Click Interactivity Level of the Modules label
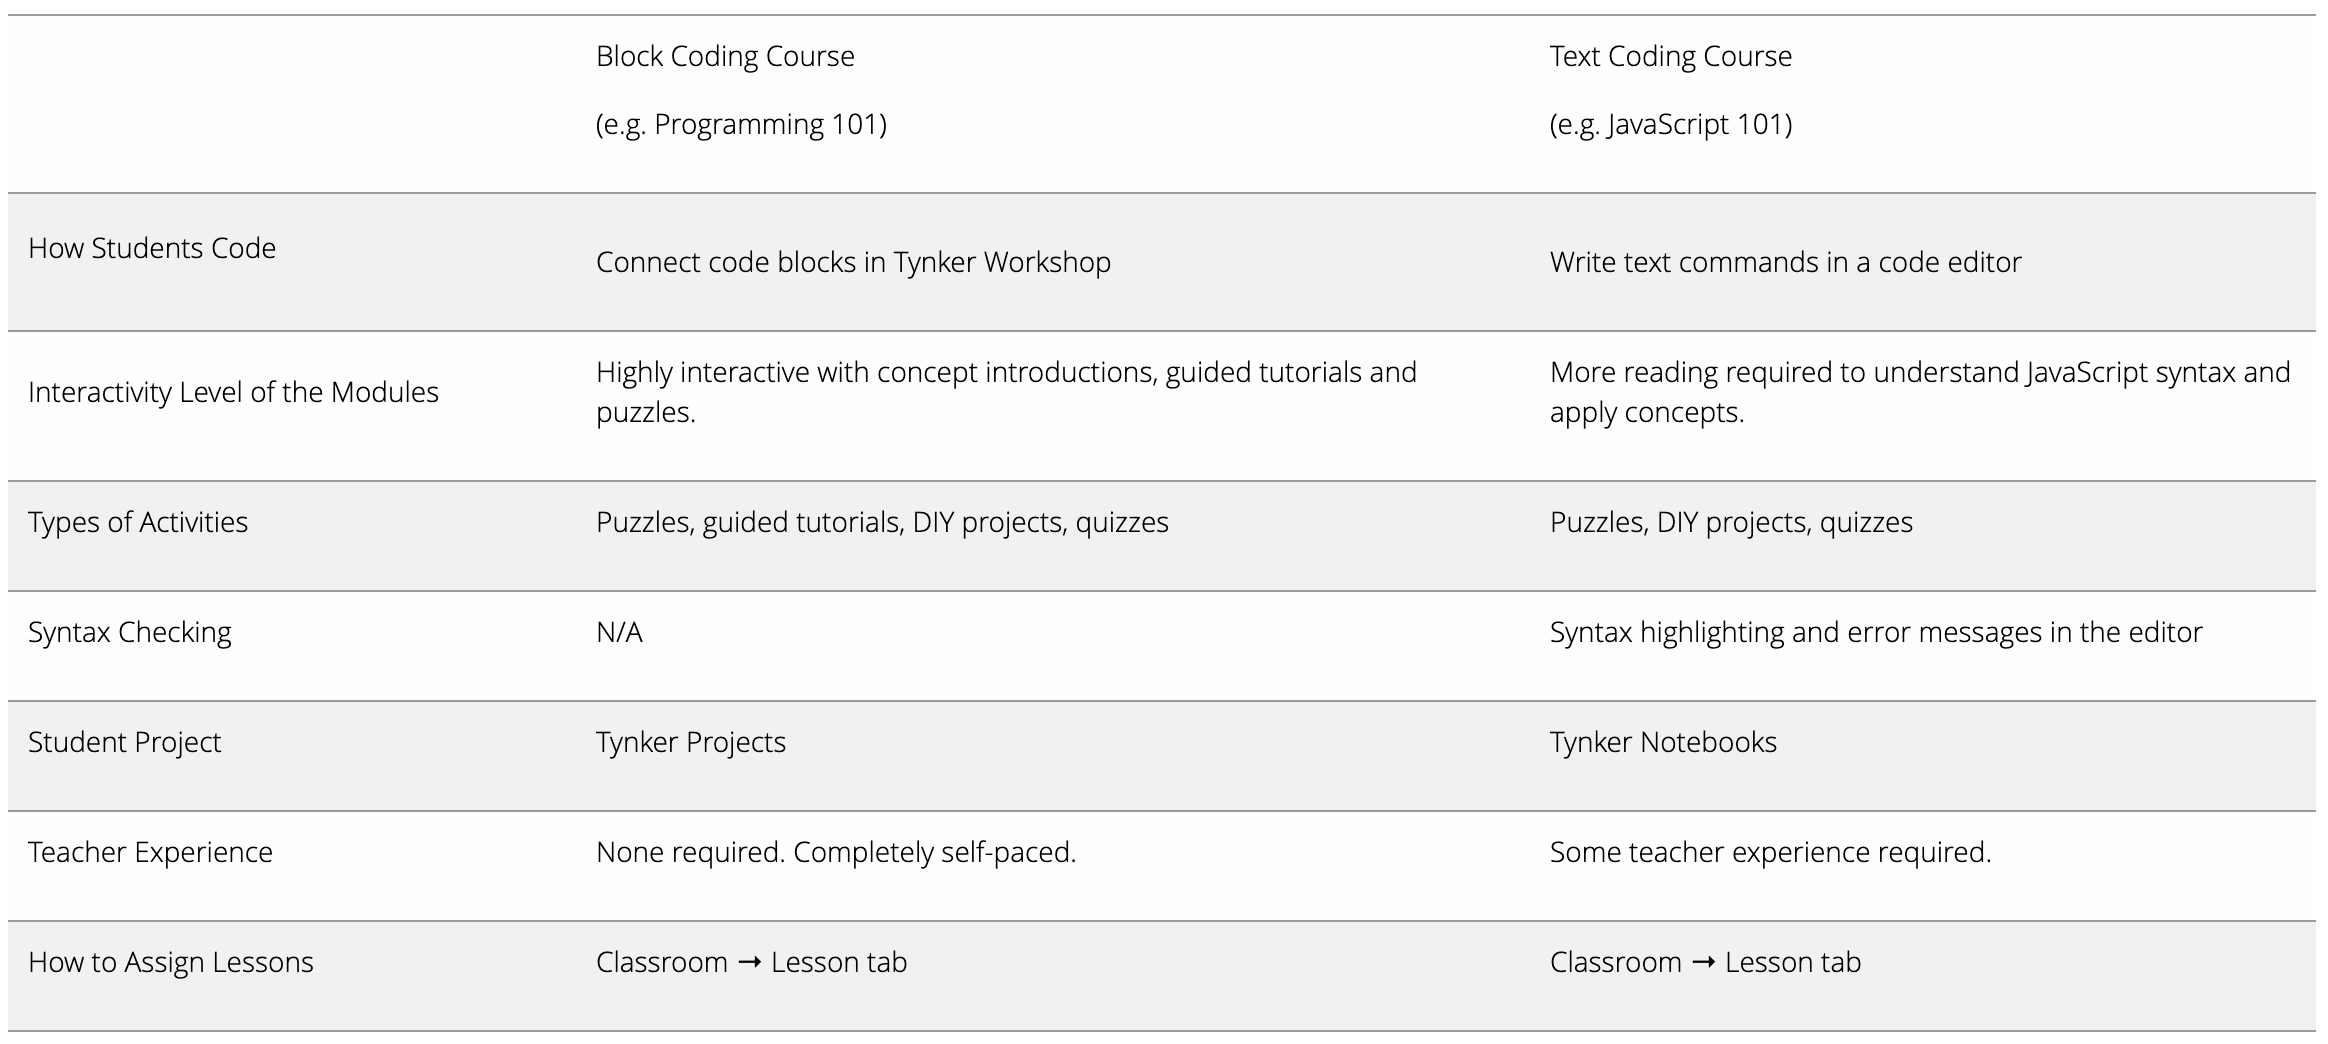This screenshot has width=2328, height=1044. 233,392
